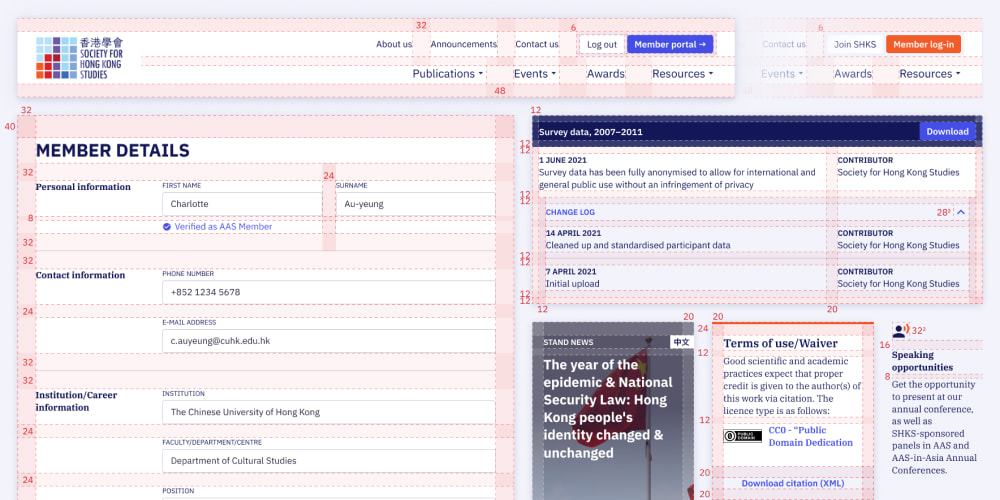Open the CC0 Public Domain Dedication link

pos(810,436)
